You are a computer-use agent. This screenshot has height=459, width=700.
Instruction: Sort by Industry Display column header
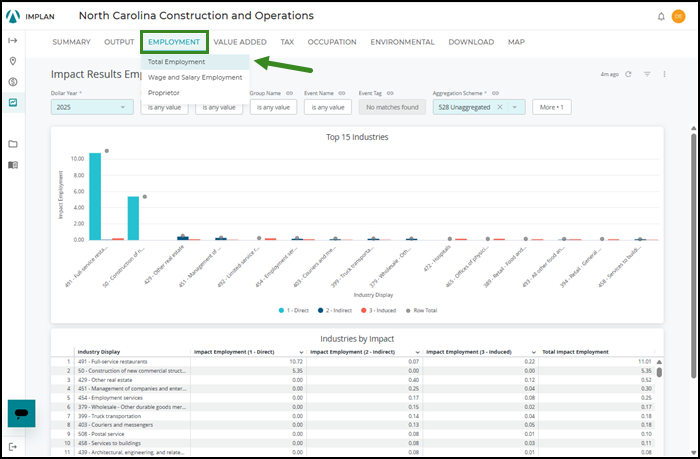tap(99, 352)
